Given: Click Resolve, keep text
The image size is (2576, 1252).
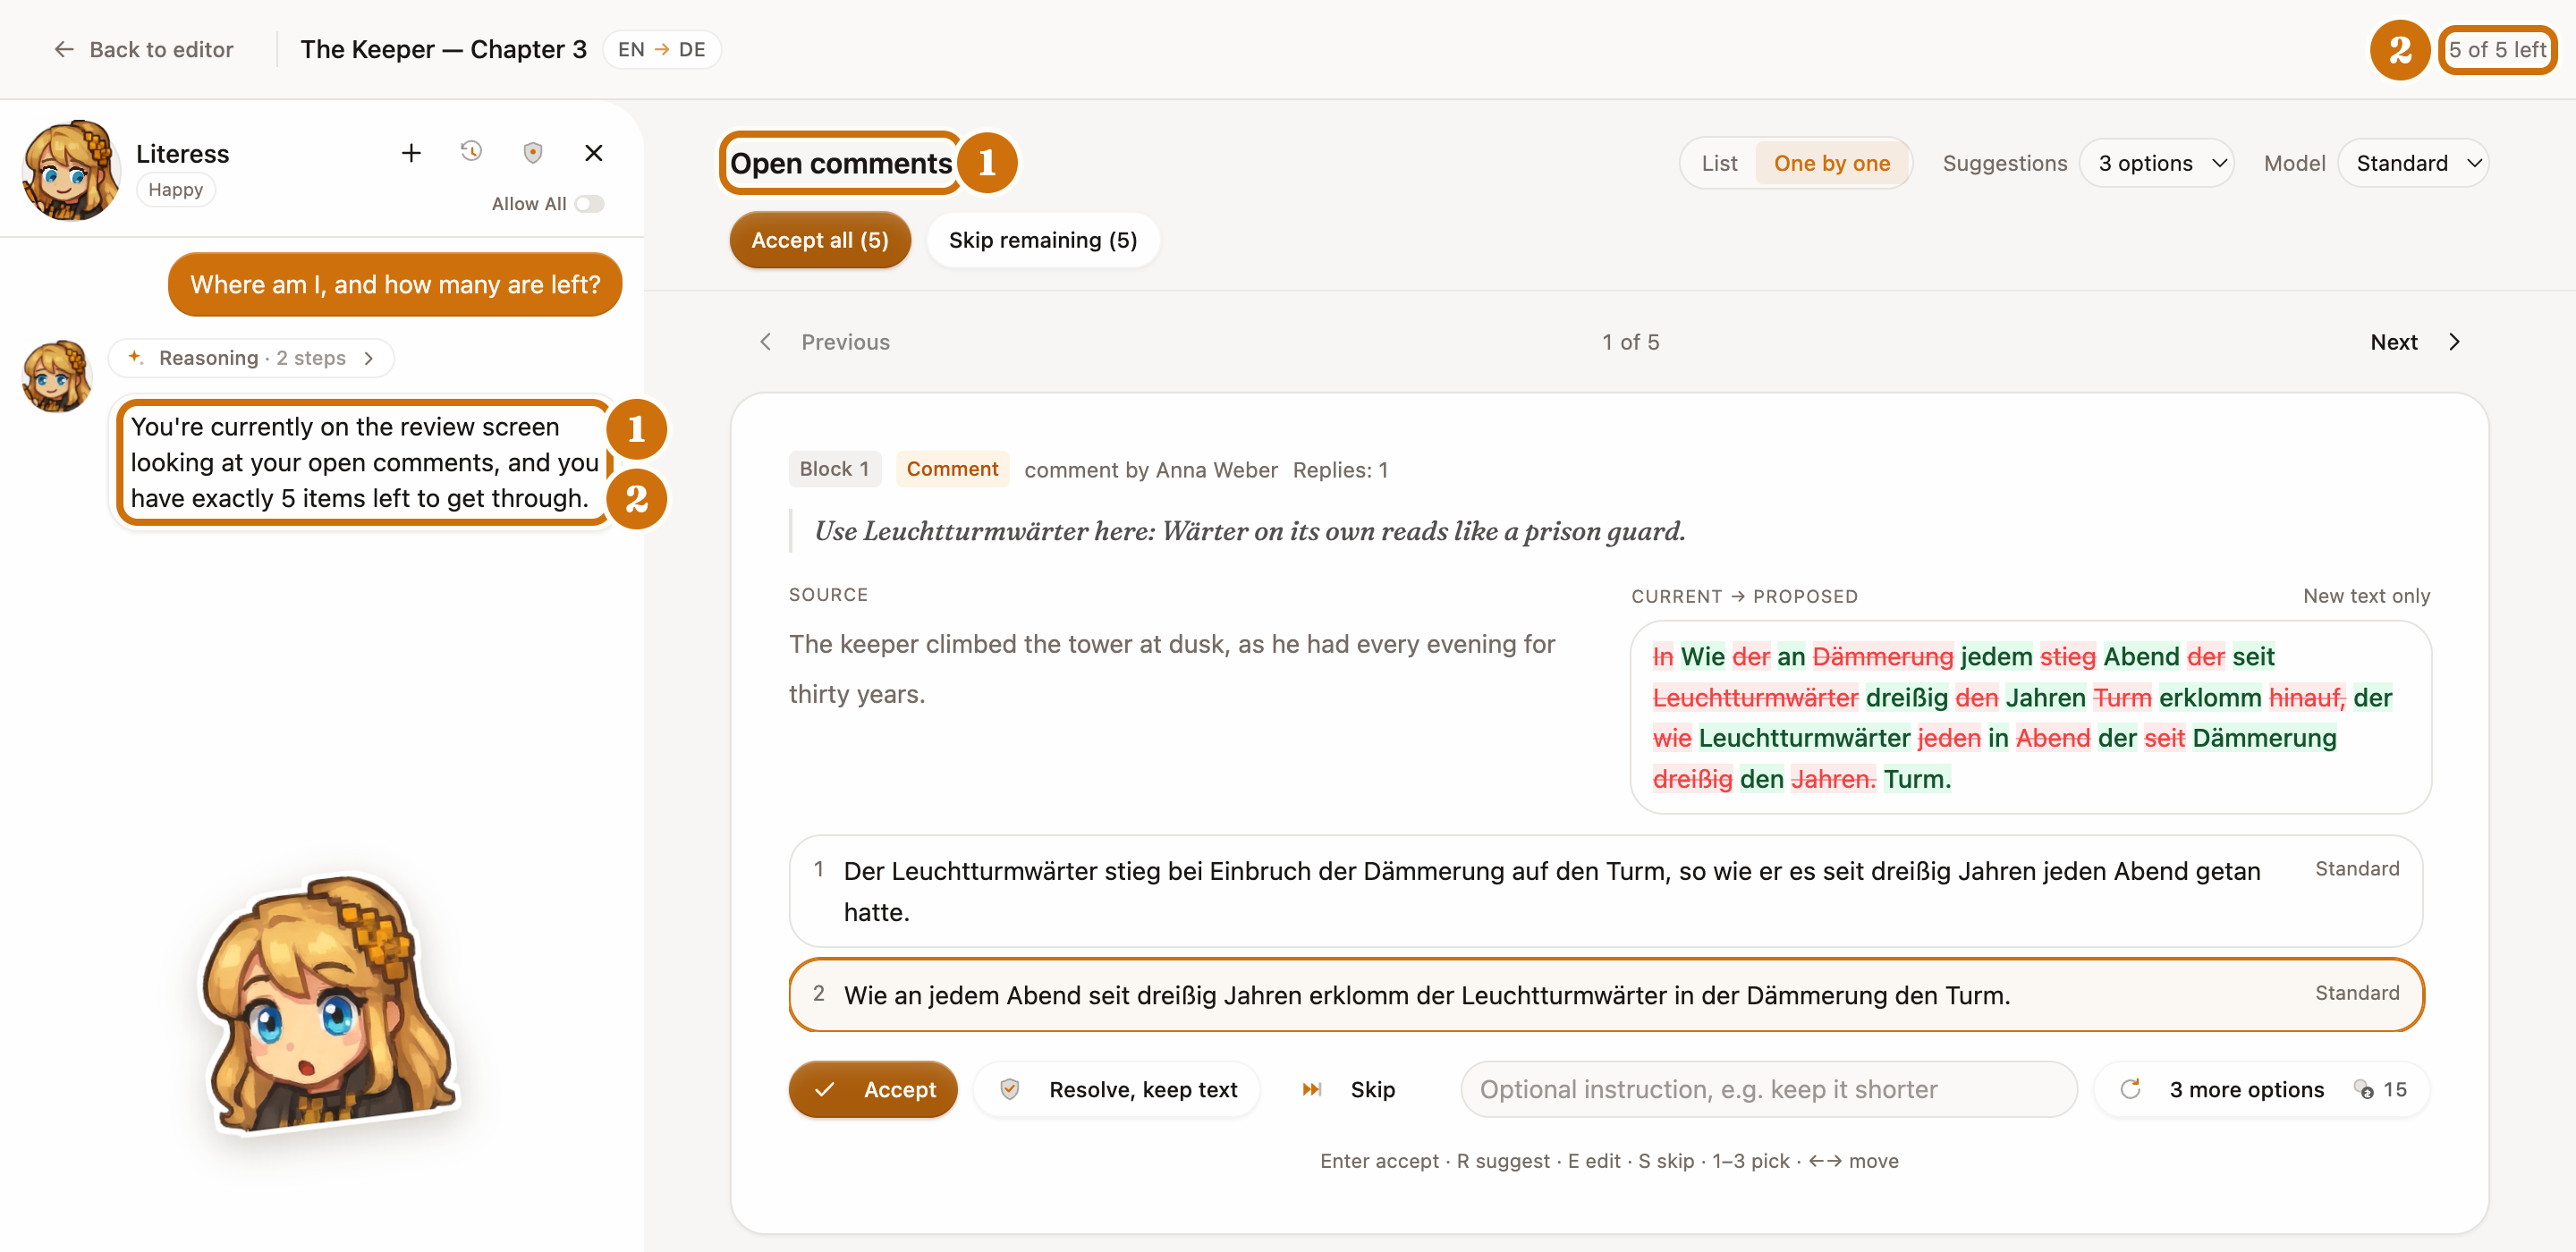Looking at the screenshot, I should click(x=1117, y=1089).
